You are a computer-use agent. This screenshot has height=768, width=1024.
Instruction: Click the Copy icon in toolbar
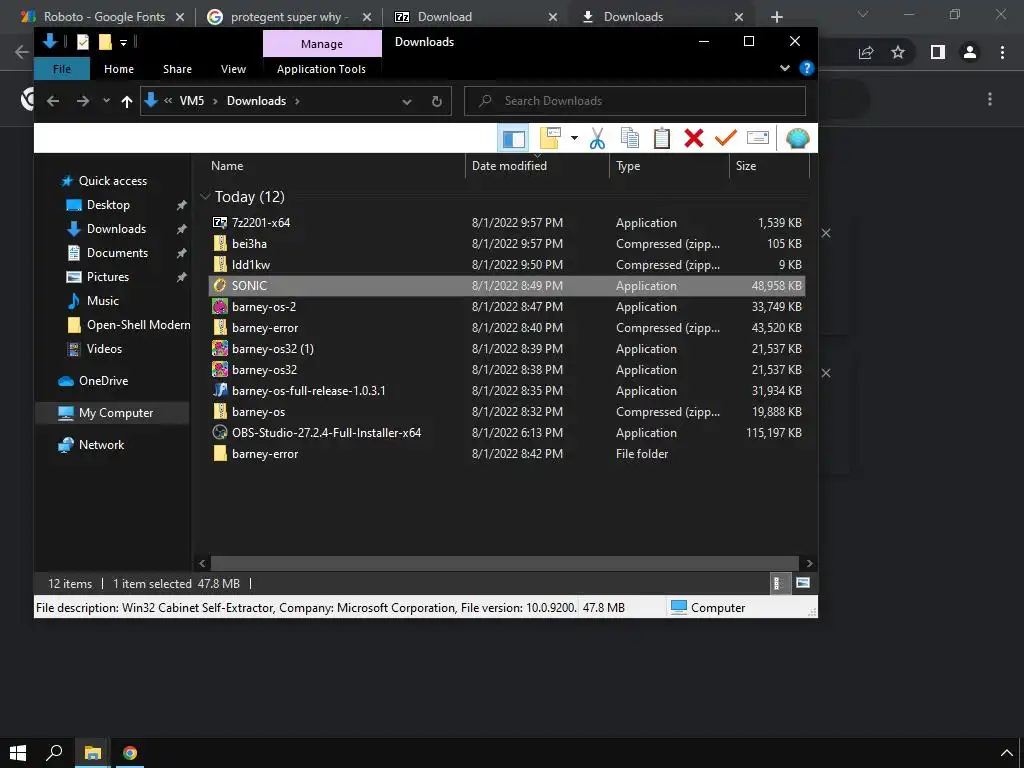630,138
